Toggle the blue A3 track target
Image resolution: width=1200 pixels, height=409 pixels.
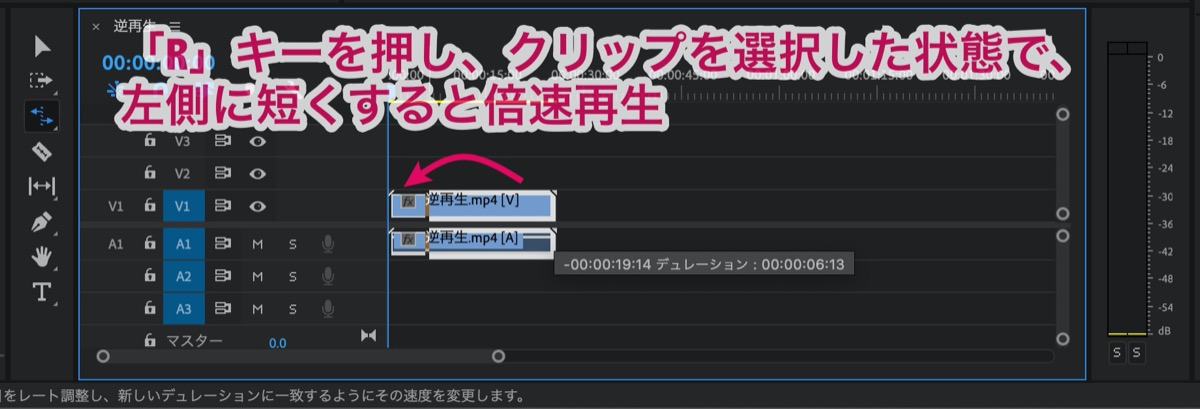pyautogui.click(x=184, y=308)
